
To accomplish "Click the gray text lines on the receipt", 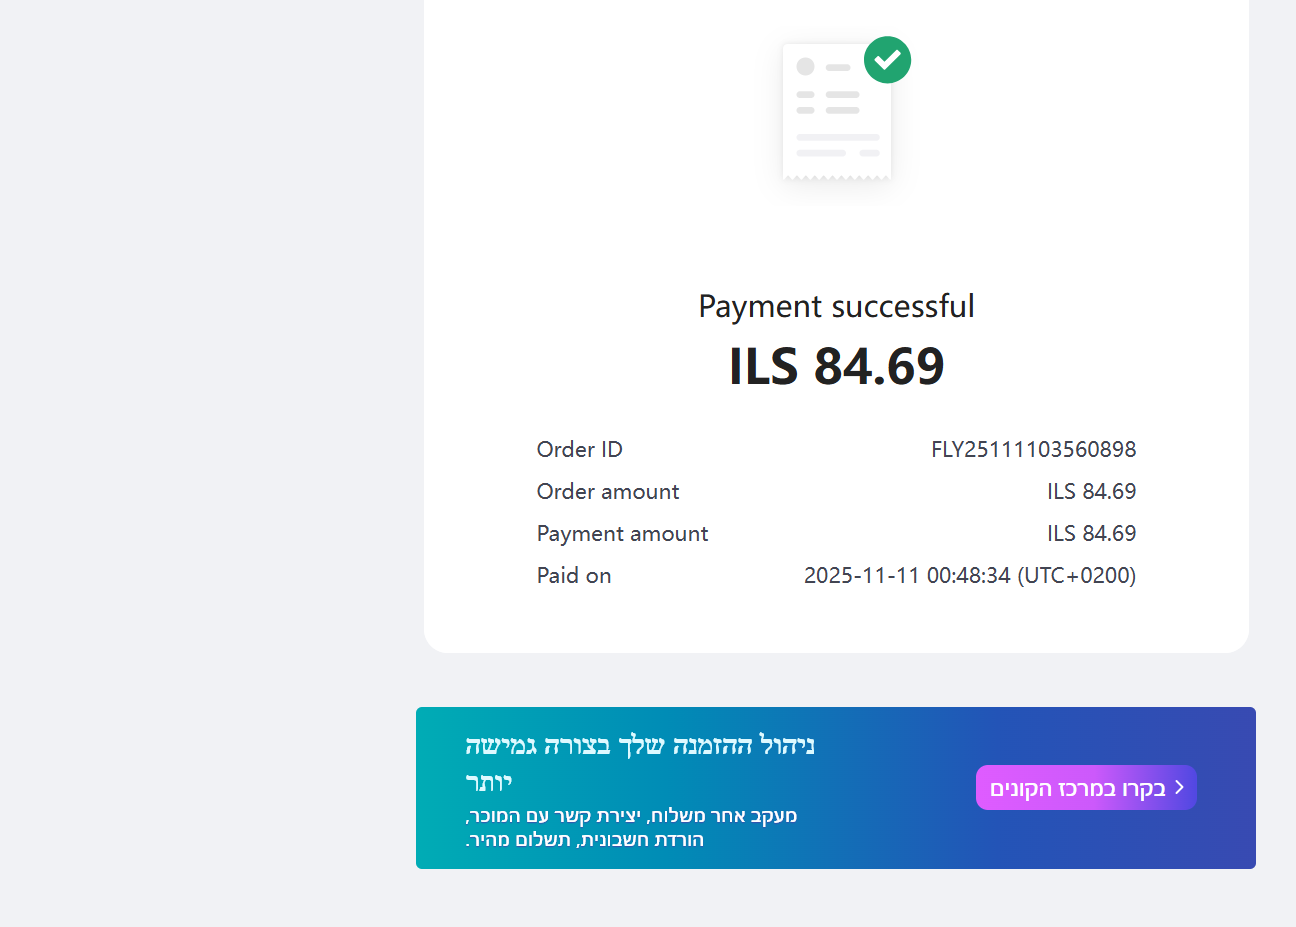I will pyautogui.click(x=838, y=144).
